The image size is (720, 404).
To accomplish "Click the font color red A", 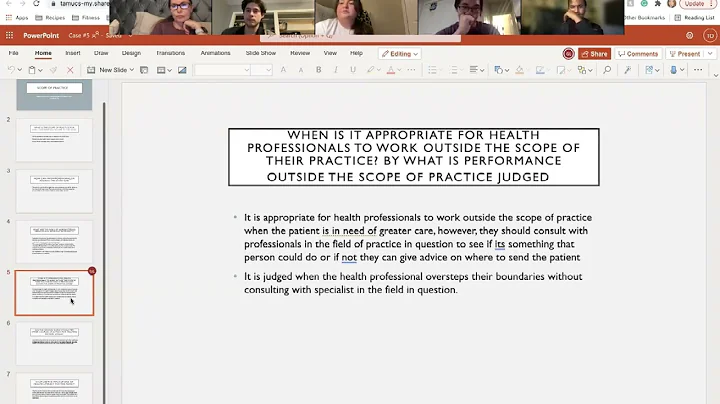I will 391,70.
